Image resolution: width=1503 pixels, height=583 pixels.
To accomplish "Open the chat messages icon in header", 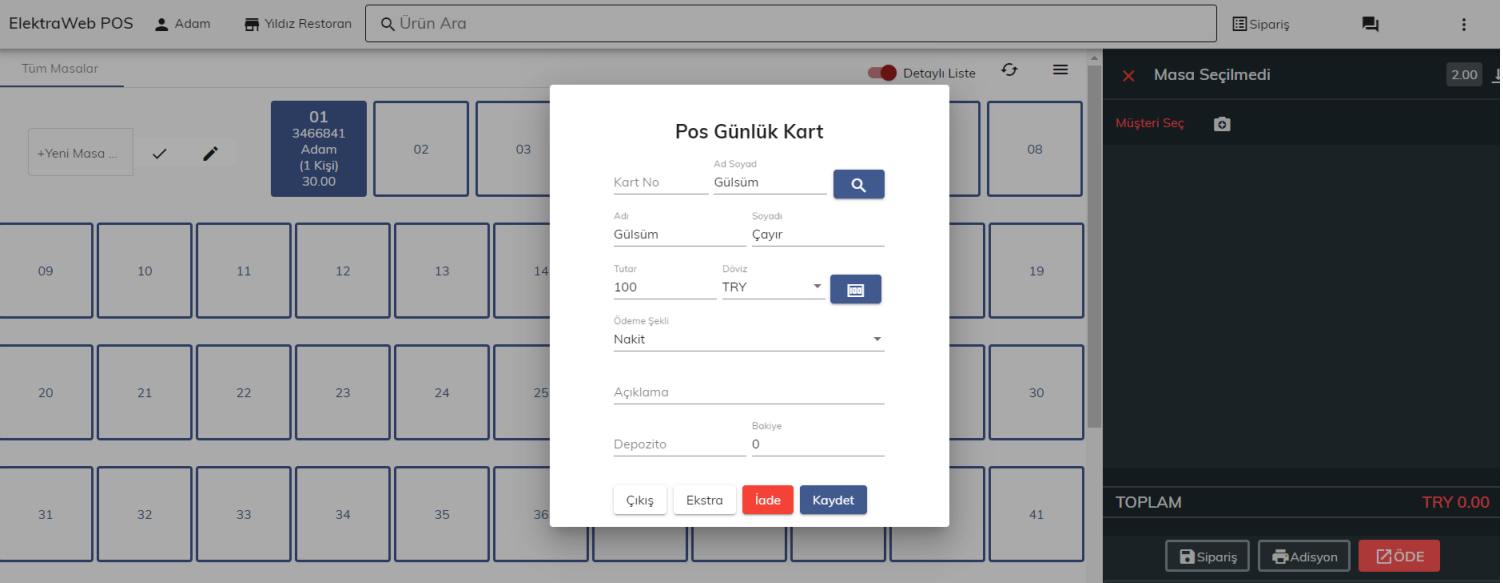I will pos(1370,24).
